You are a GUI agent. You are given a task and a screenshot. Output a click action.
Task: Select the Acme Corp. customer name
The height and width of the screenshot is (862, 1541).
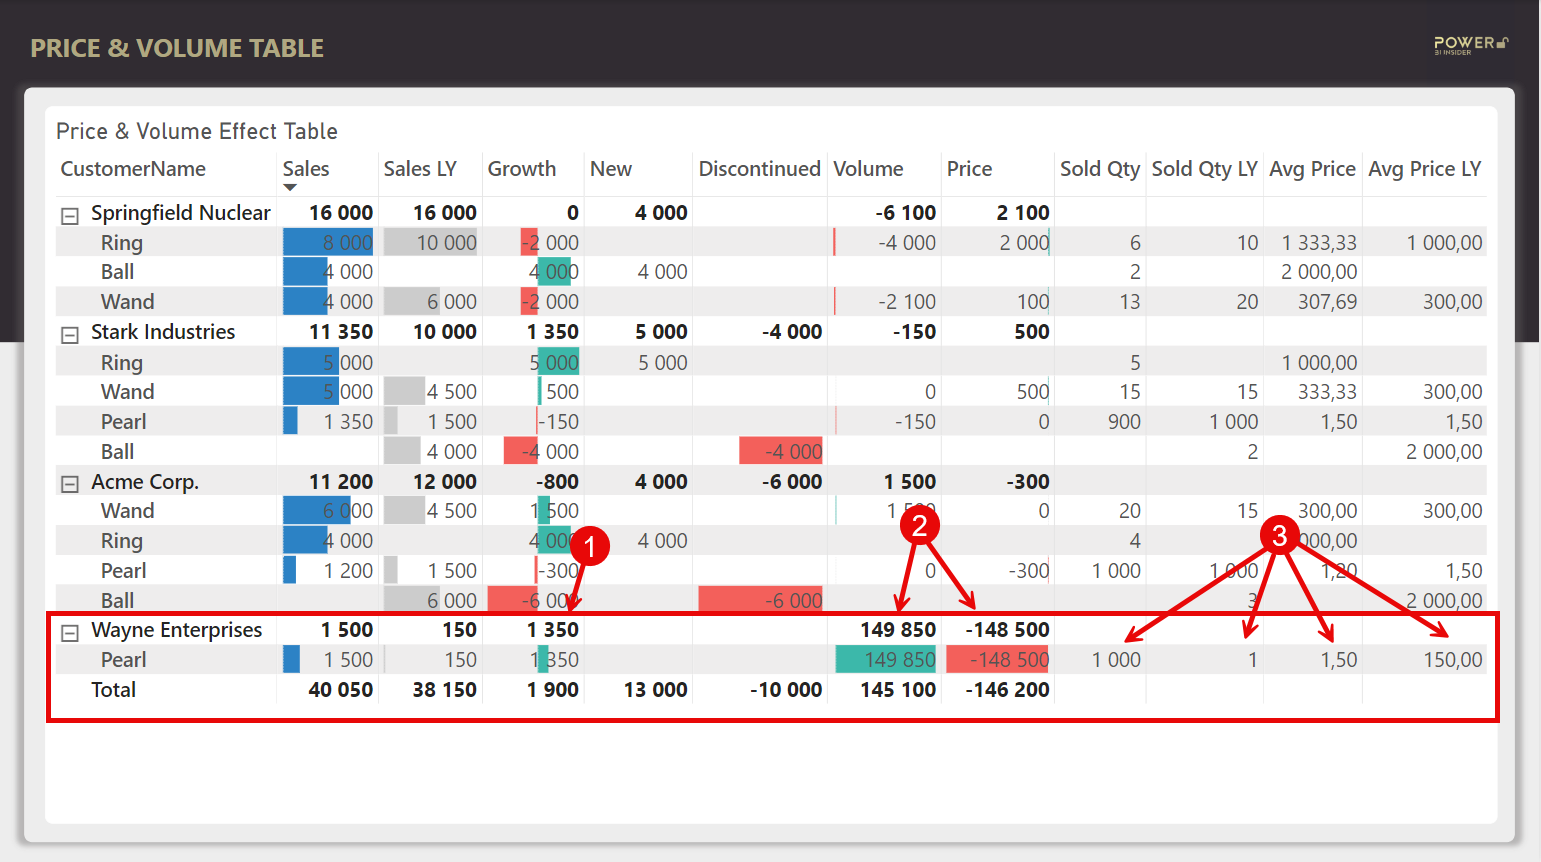(145, 482)
